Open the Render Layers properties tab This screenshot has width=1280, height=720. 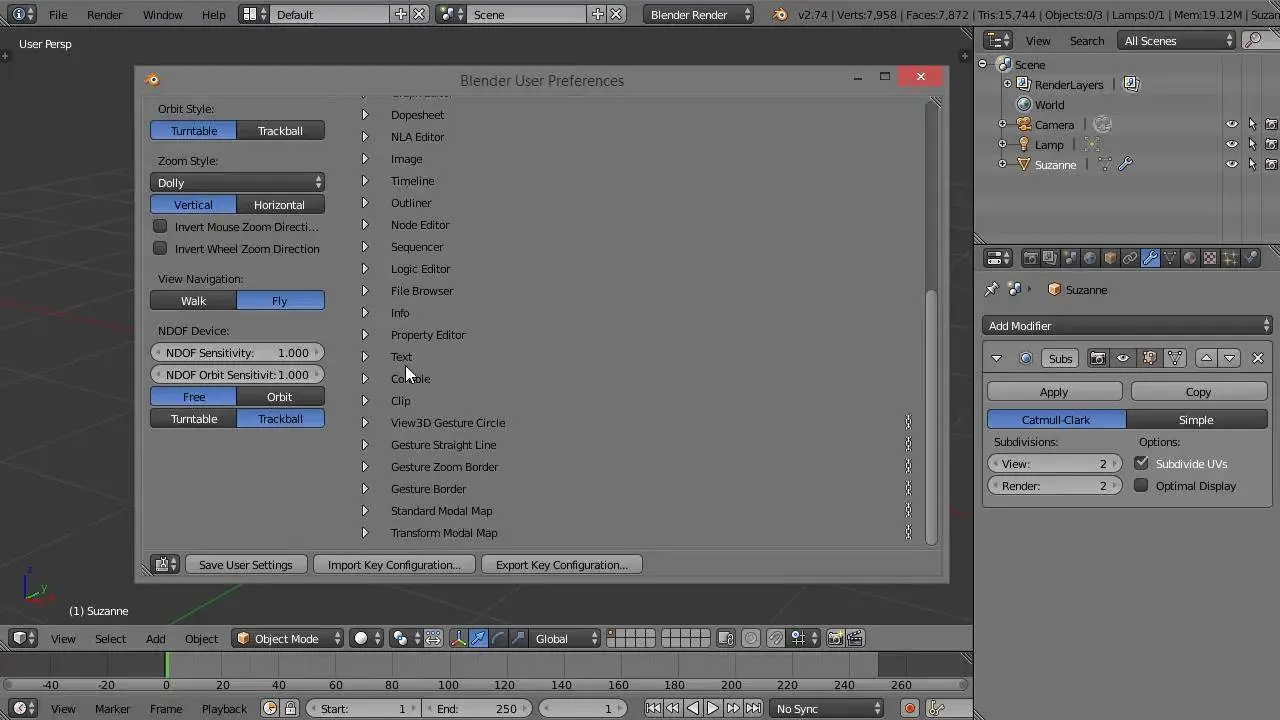click(1050, 258)
